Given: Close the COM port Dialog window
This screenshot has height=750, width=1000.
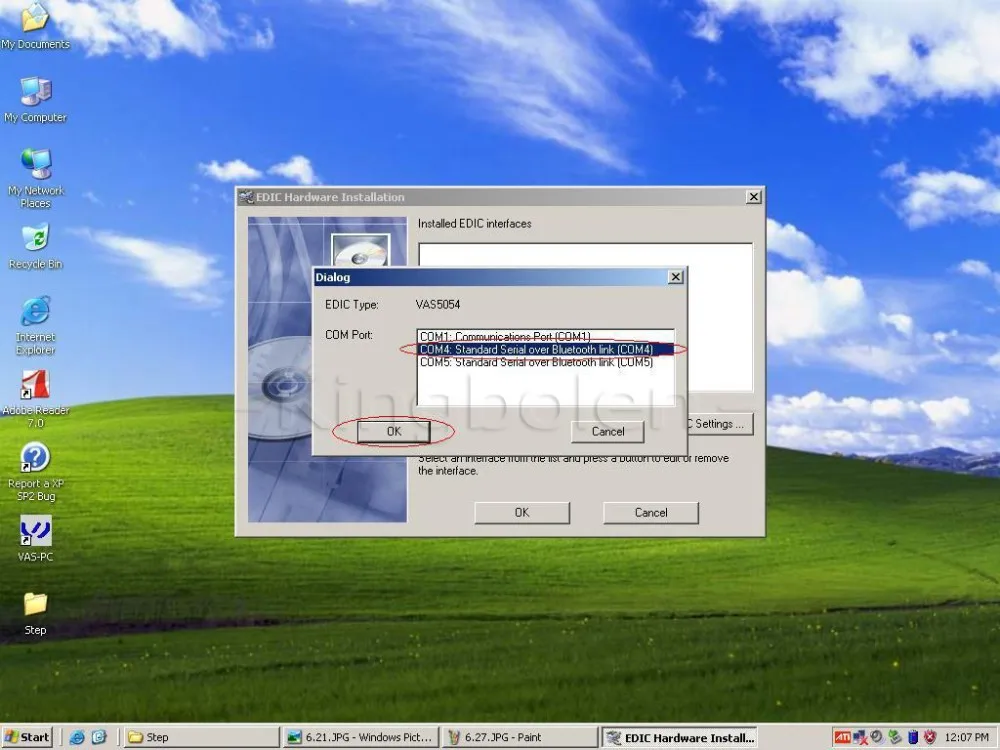Looking at the screenshot, I should click(x=675, y=277).
